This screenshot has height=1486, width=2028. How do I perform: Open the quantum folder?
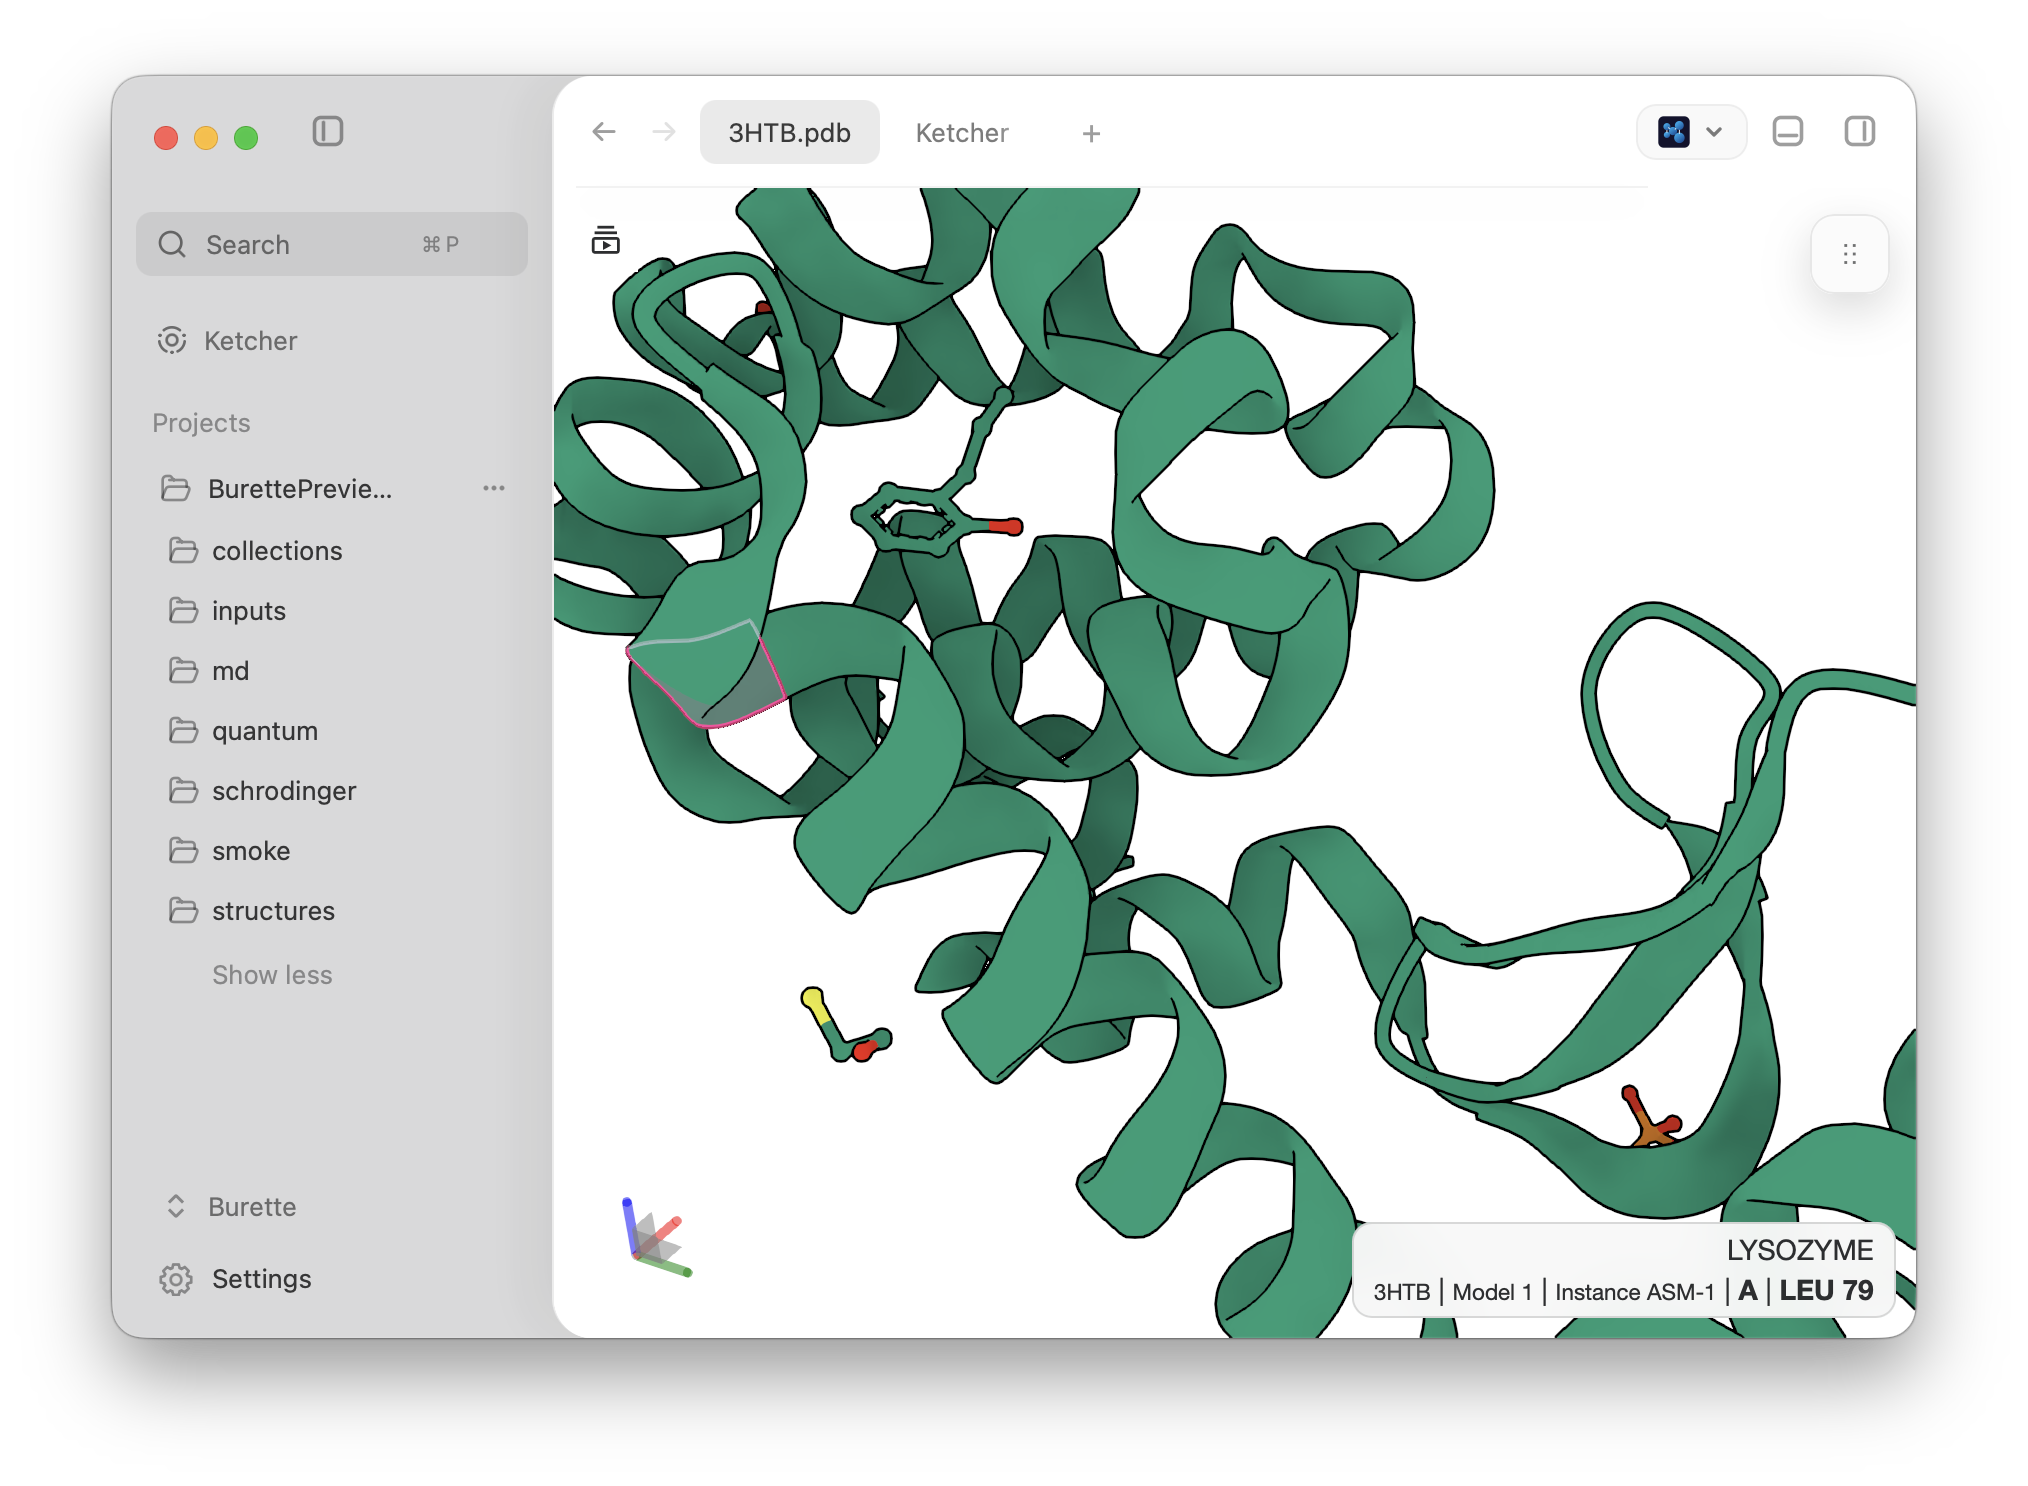(x=265, y=731)
